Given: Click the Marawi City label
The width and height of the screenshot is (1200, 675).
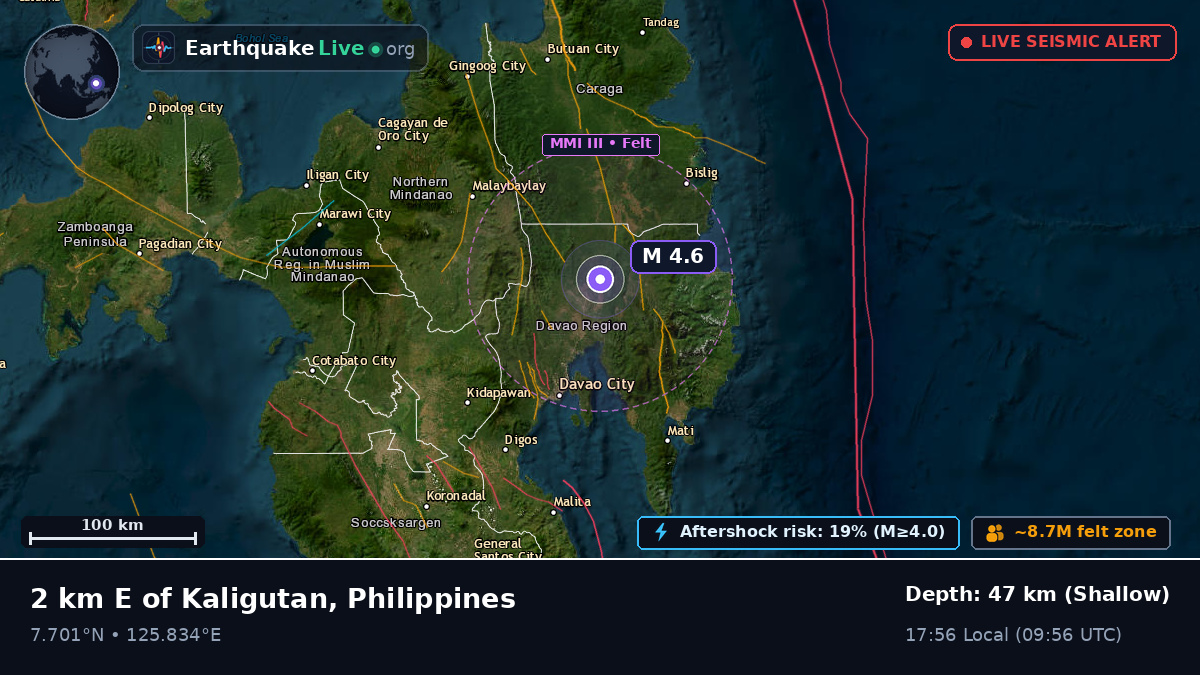Looking at the screenshot, I should point(355,214).
